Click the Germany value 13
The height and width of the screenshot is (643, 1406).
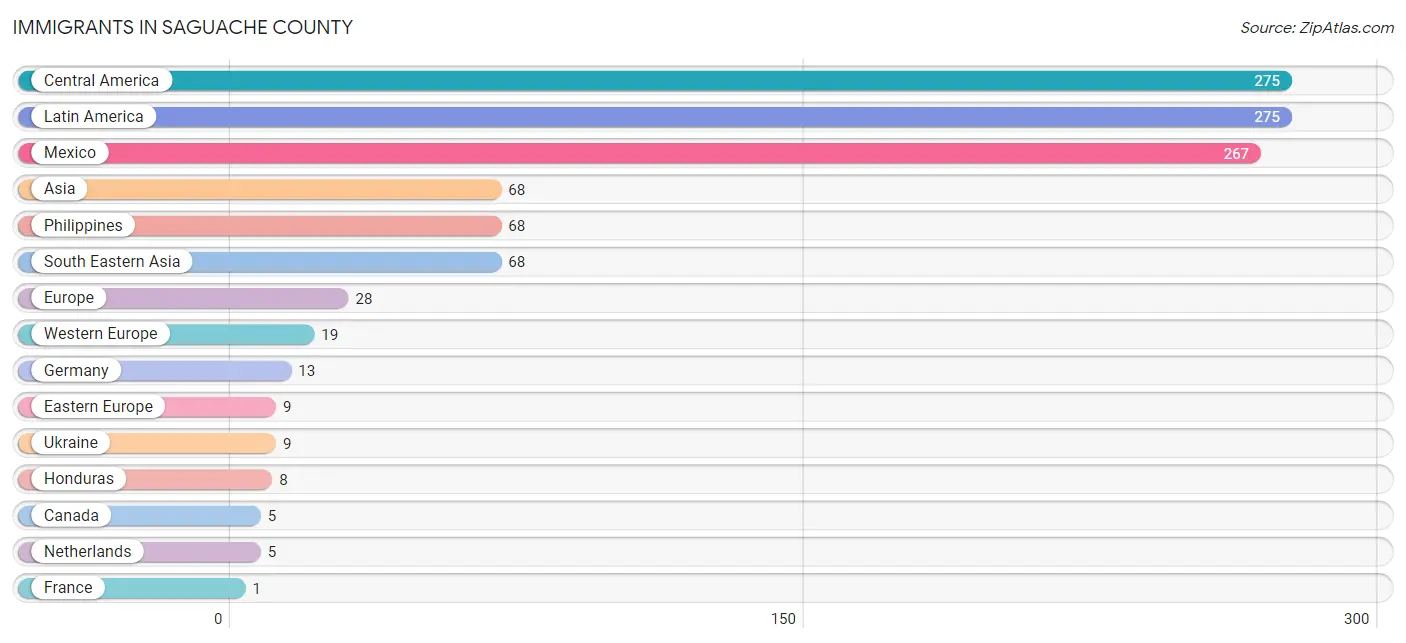[306, 371]
